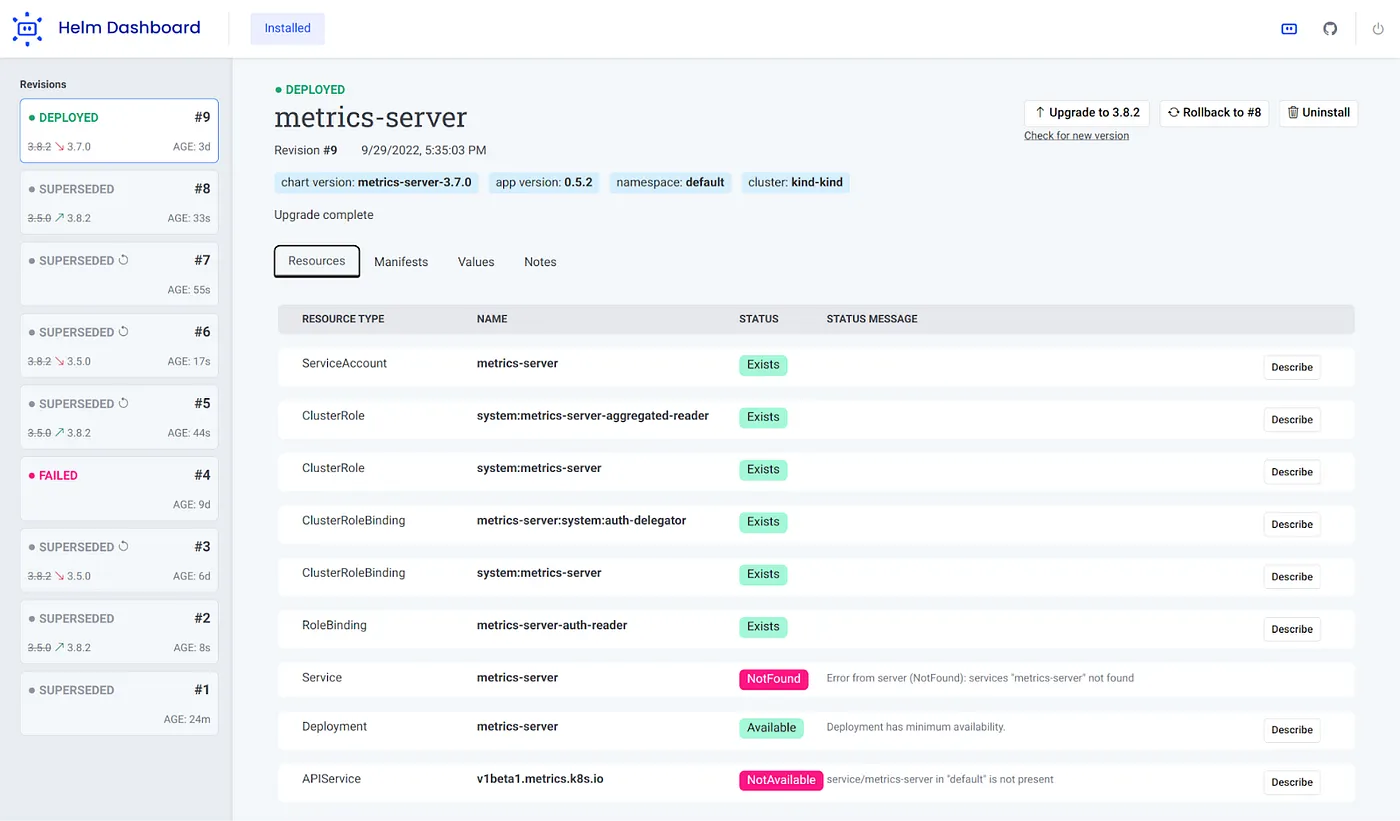Viewport: 1400px width, 821px height.
Task: Open the Installed tab in header
Action: click(287, 28)
